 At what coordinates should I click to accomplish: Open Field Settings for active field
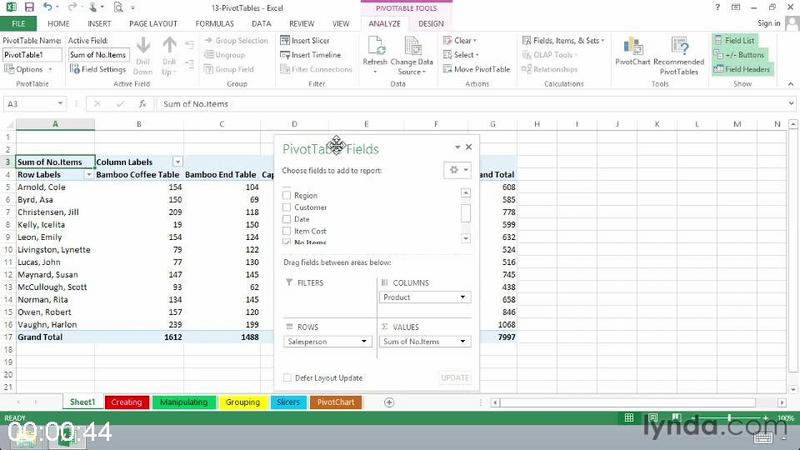pyautogui.click(x=97, y=69)
